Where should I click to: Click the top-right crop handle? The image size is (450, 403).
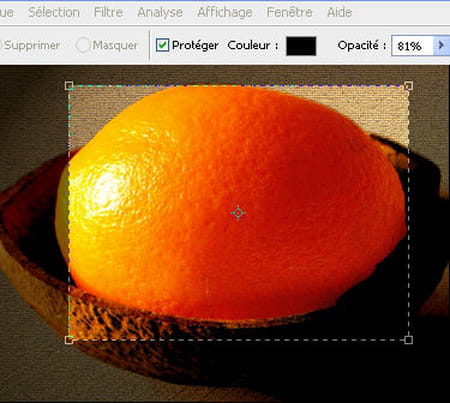(x=409, y=86)
